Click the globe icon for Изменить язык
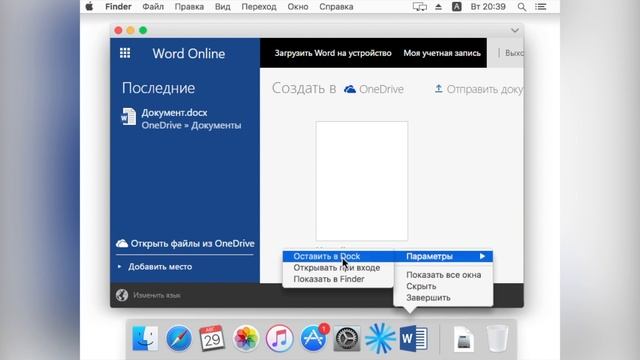 pos(122,295)
